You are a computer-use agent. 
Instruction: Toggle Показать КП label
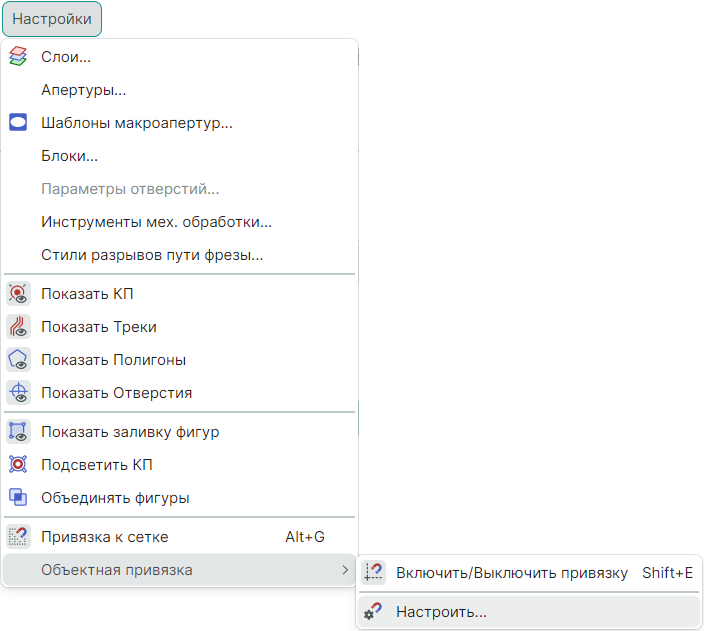click(87, 294)
